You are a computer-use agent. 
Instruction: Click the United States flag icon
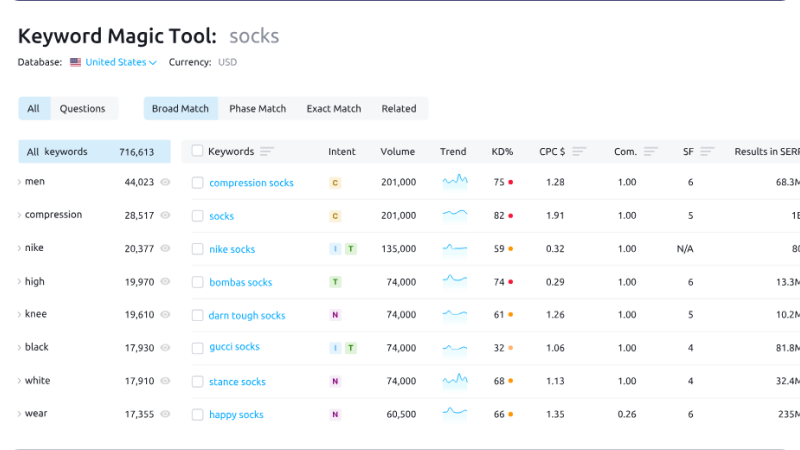click(76, 62)
